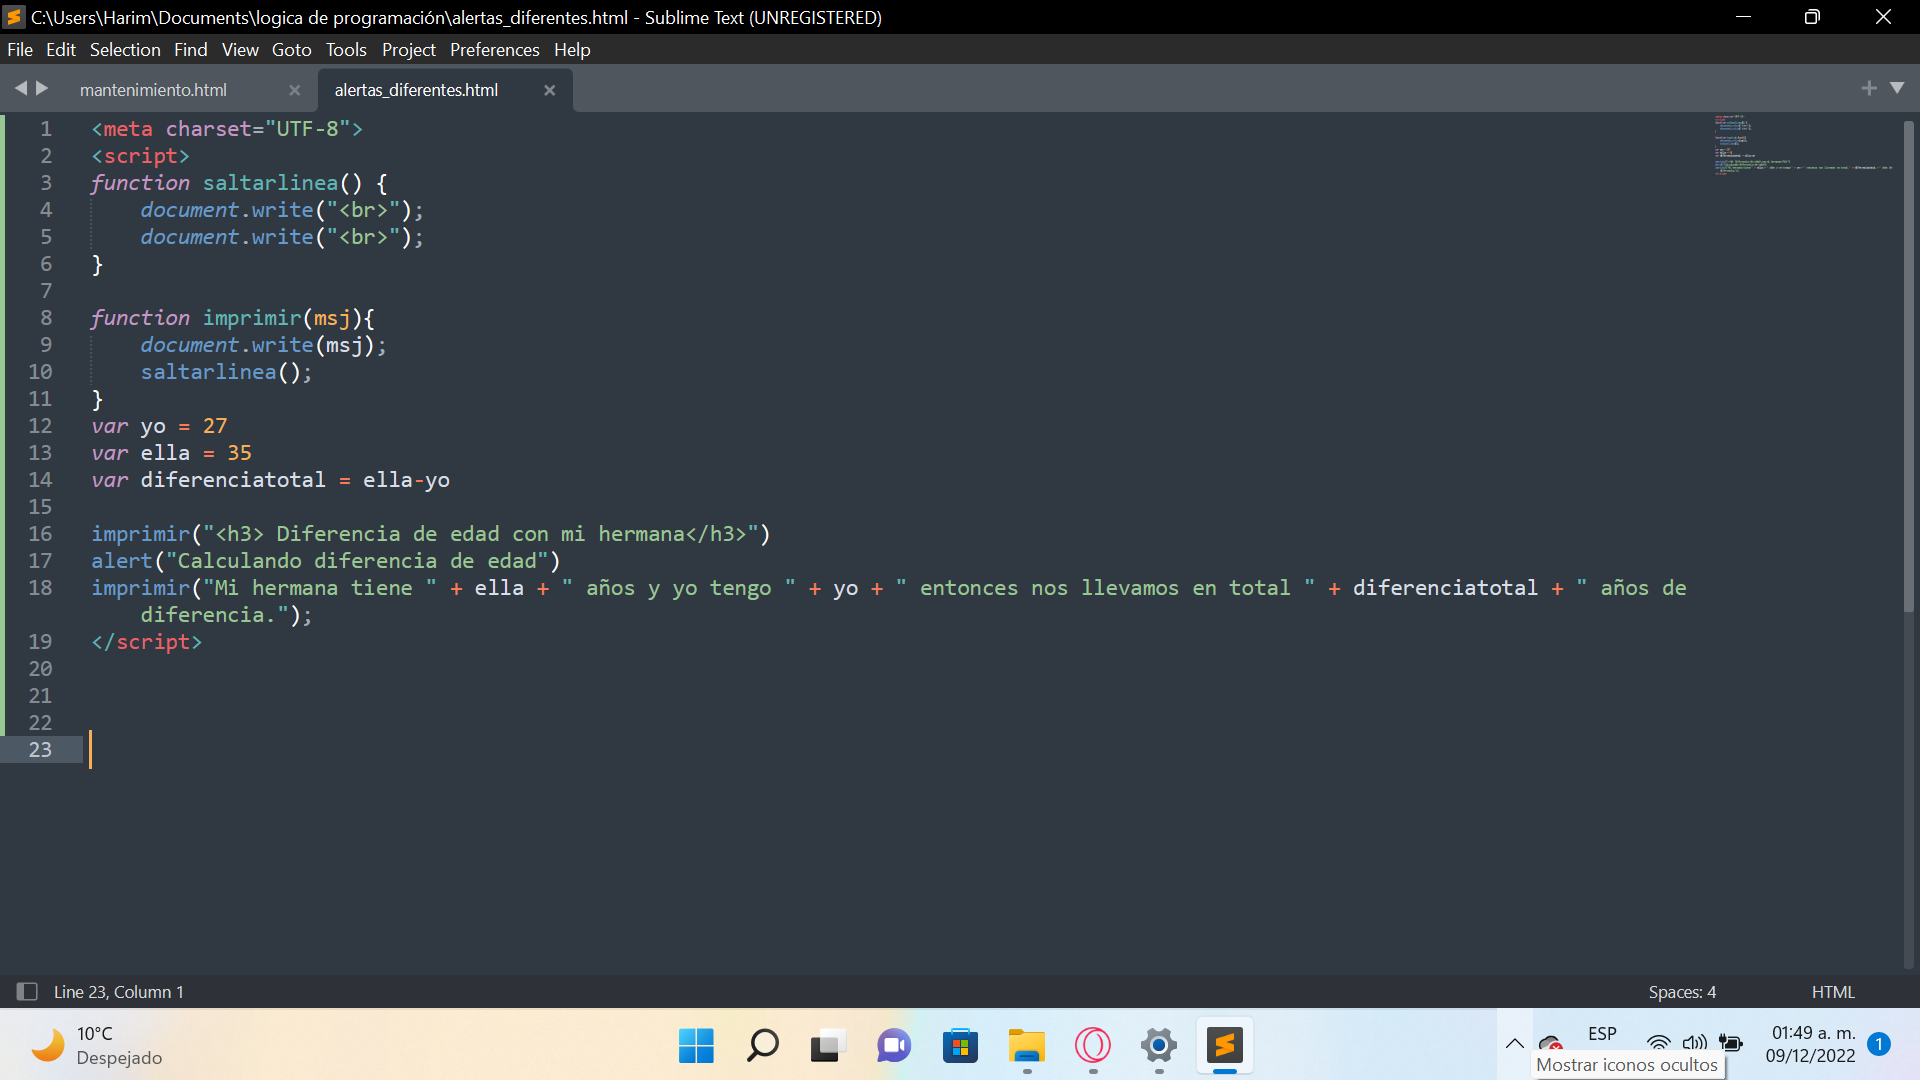The width and height of the screenshot is (1920, 1080).
Task: Open the weather widget showing 10°C
Action: point(97,1045)
